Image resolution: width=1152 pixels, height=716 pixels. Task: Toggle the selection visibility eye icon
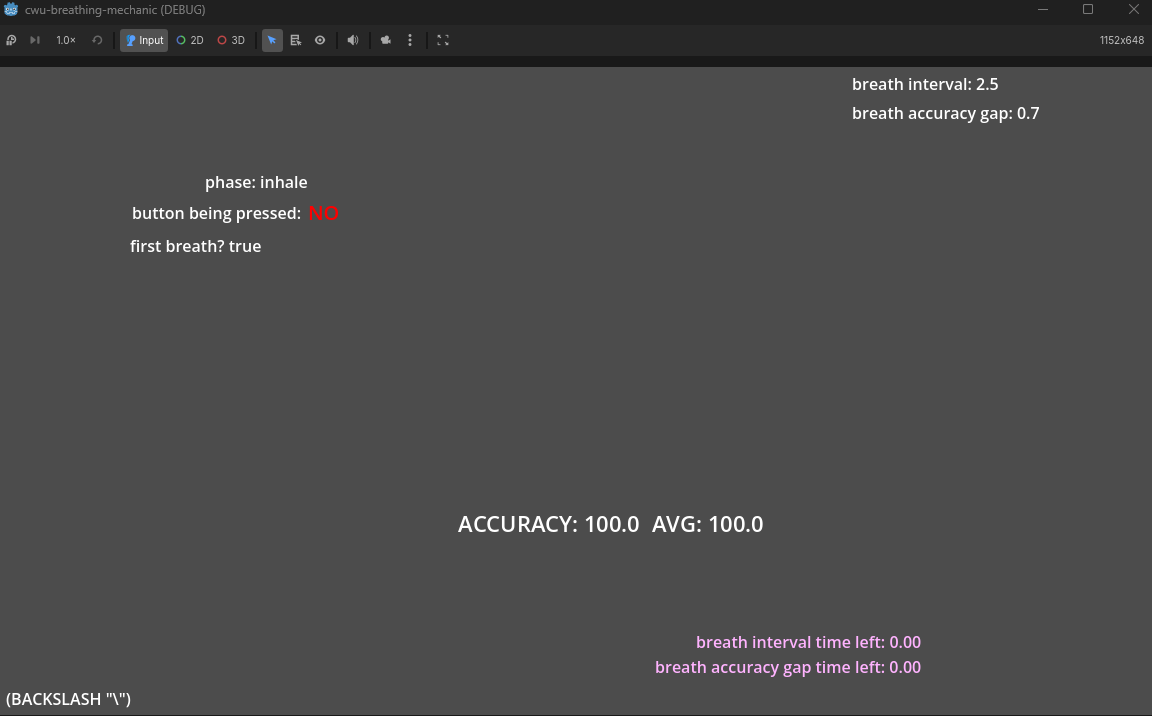320,40
